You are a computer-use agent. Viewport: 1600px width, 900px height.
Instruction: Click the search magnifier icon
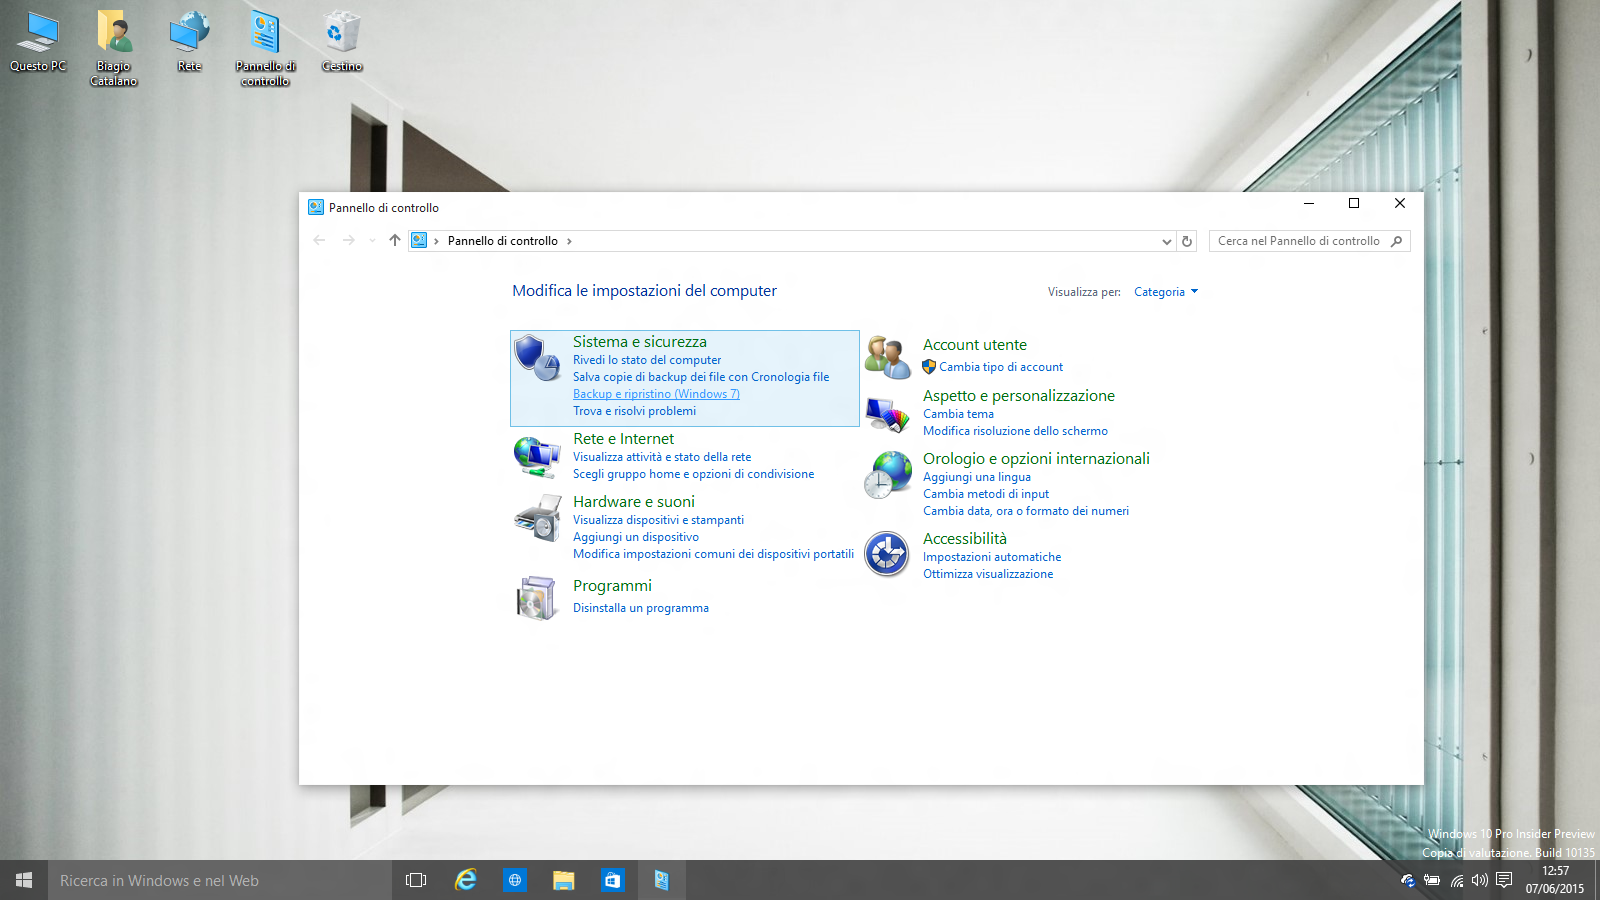(1397, 241)
